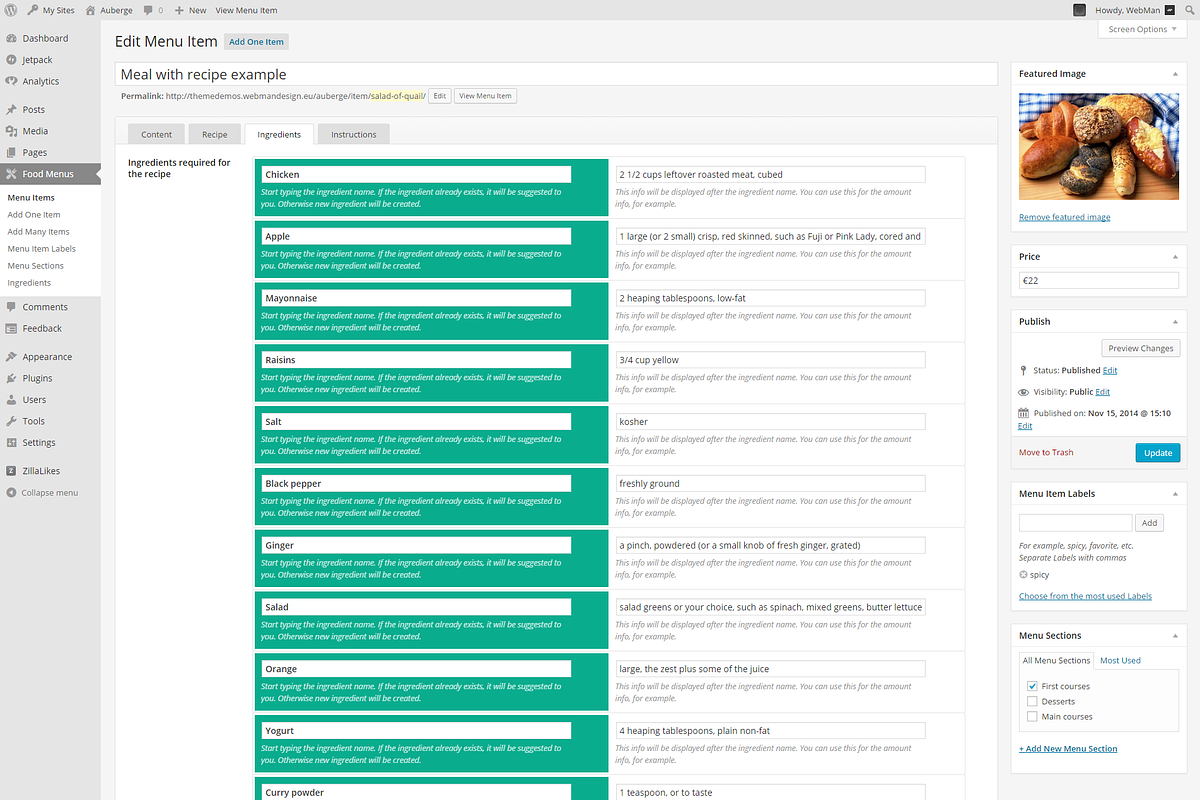Open Comments via speech bubble icon
The width and height of the screenshot is (1200, 800).
(11, 307)
